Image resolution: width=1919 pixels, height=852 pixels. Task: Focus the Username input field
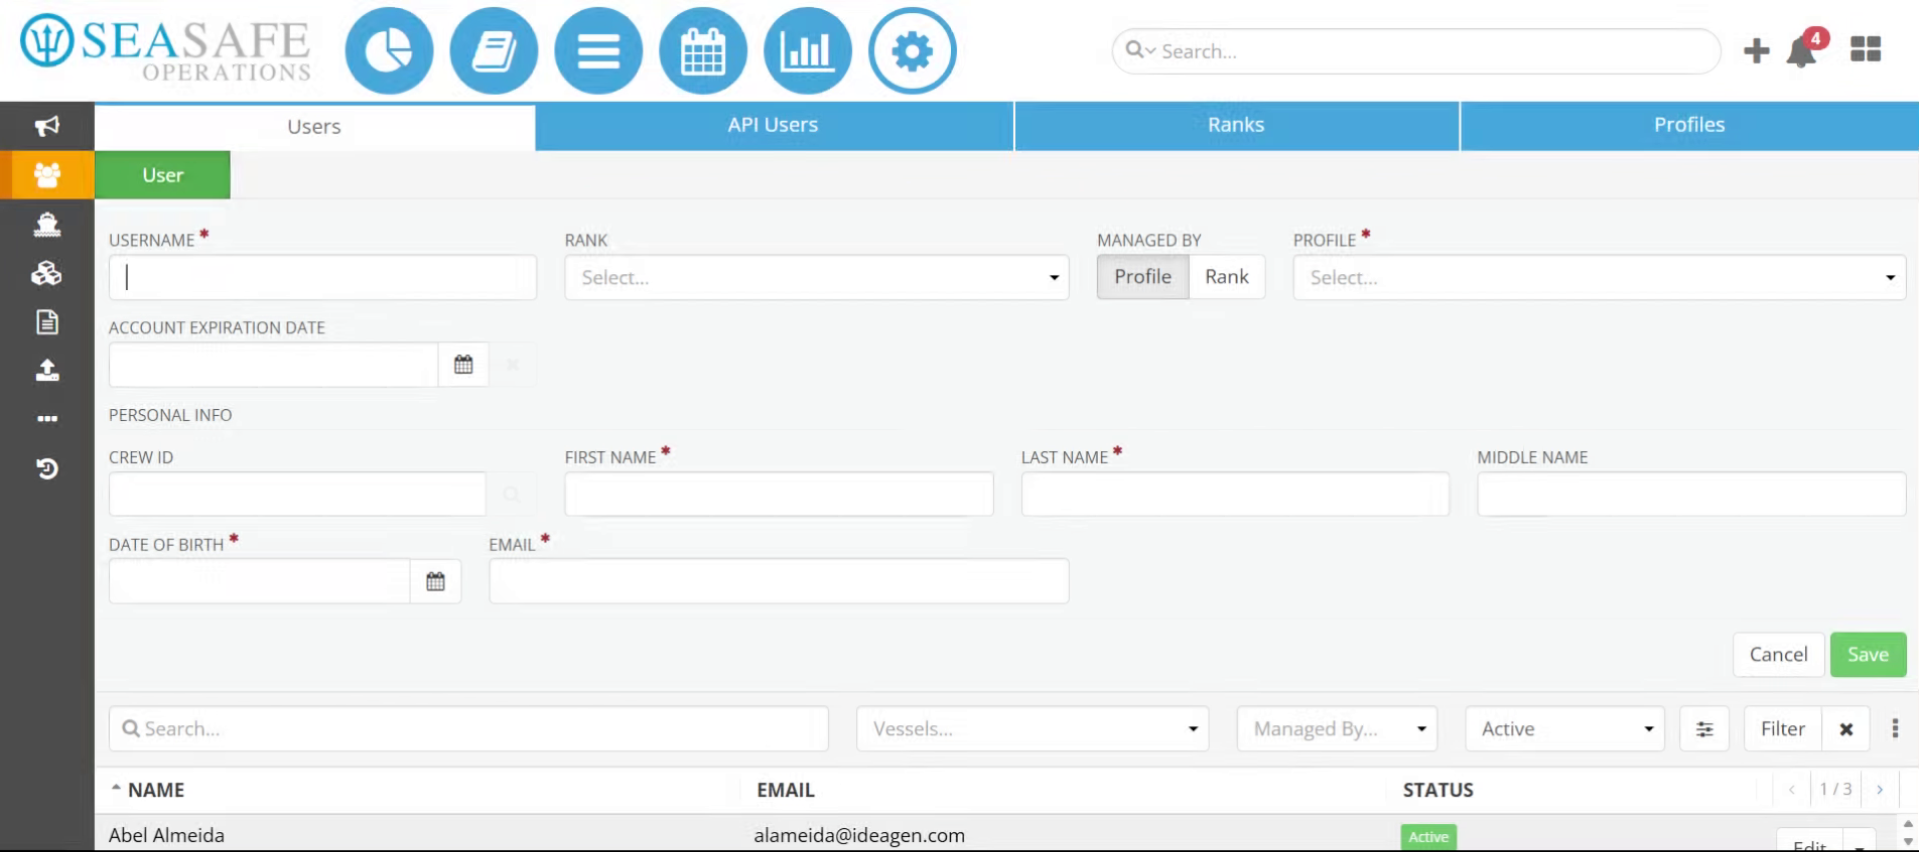(322, 277)
